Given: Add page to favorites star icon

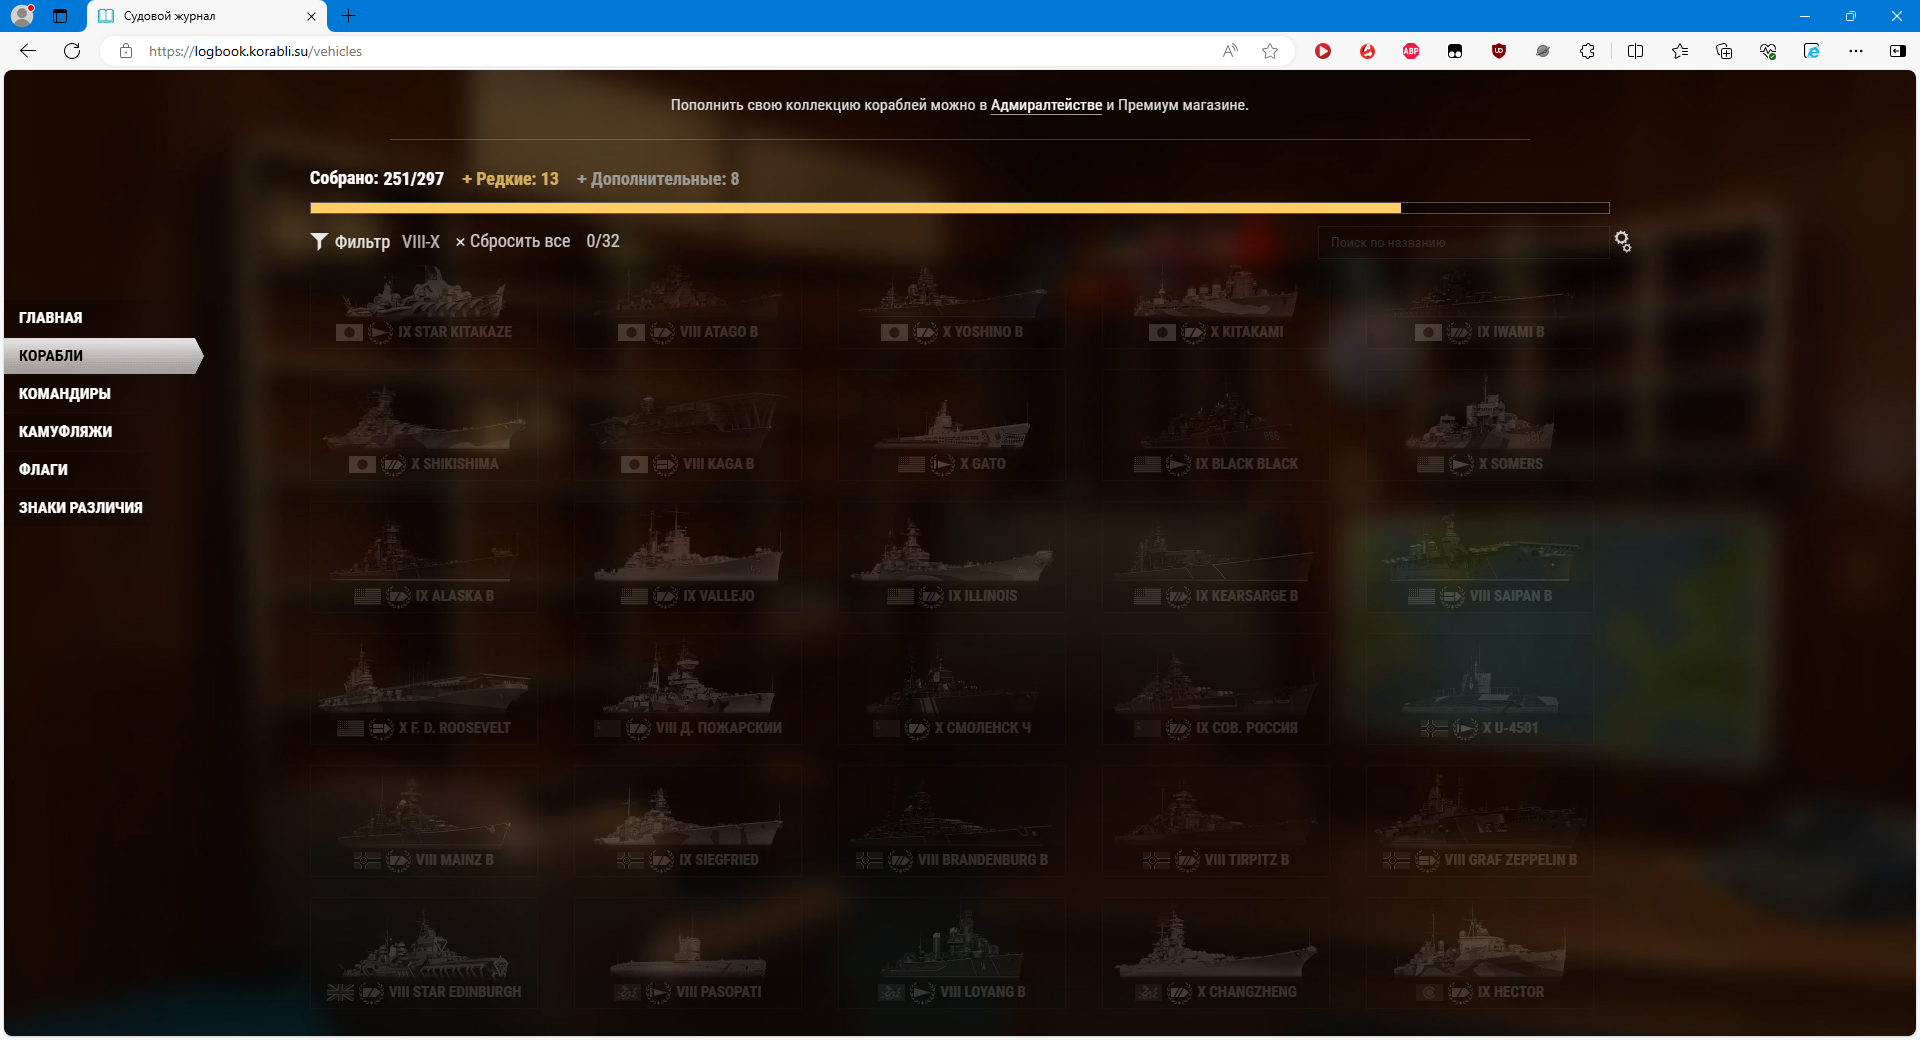Looking at the screenshot, I should pos(1270,51).
